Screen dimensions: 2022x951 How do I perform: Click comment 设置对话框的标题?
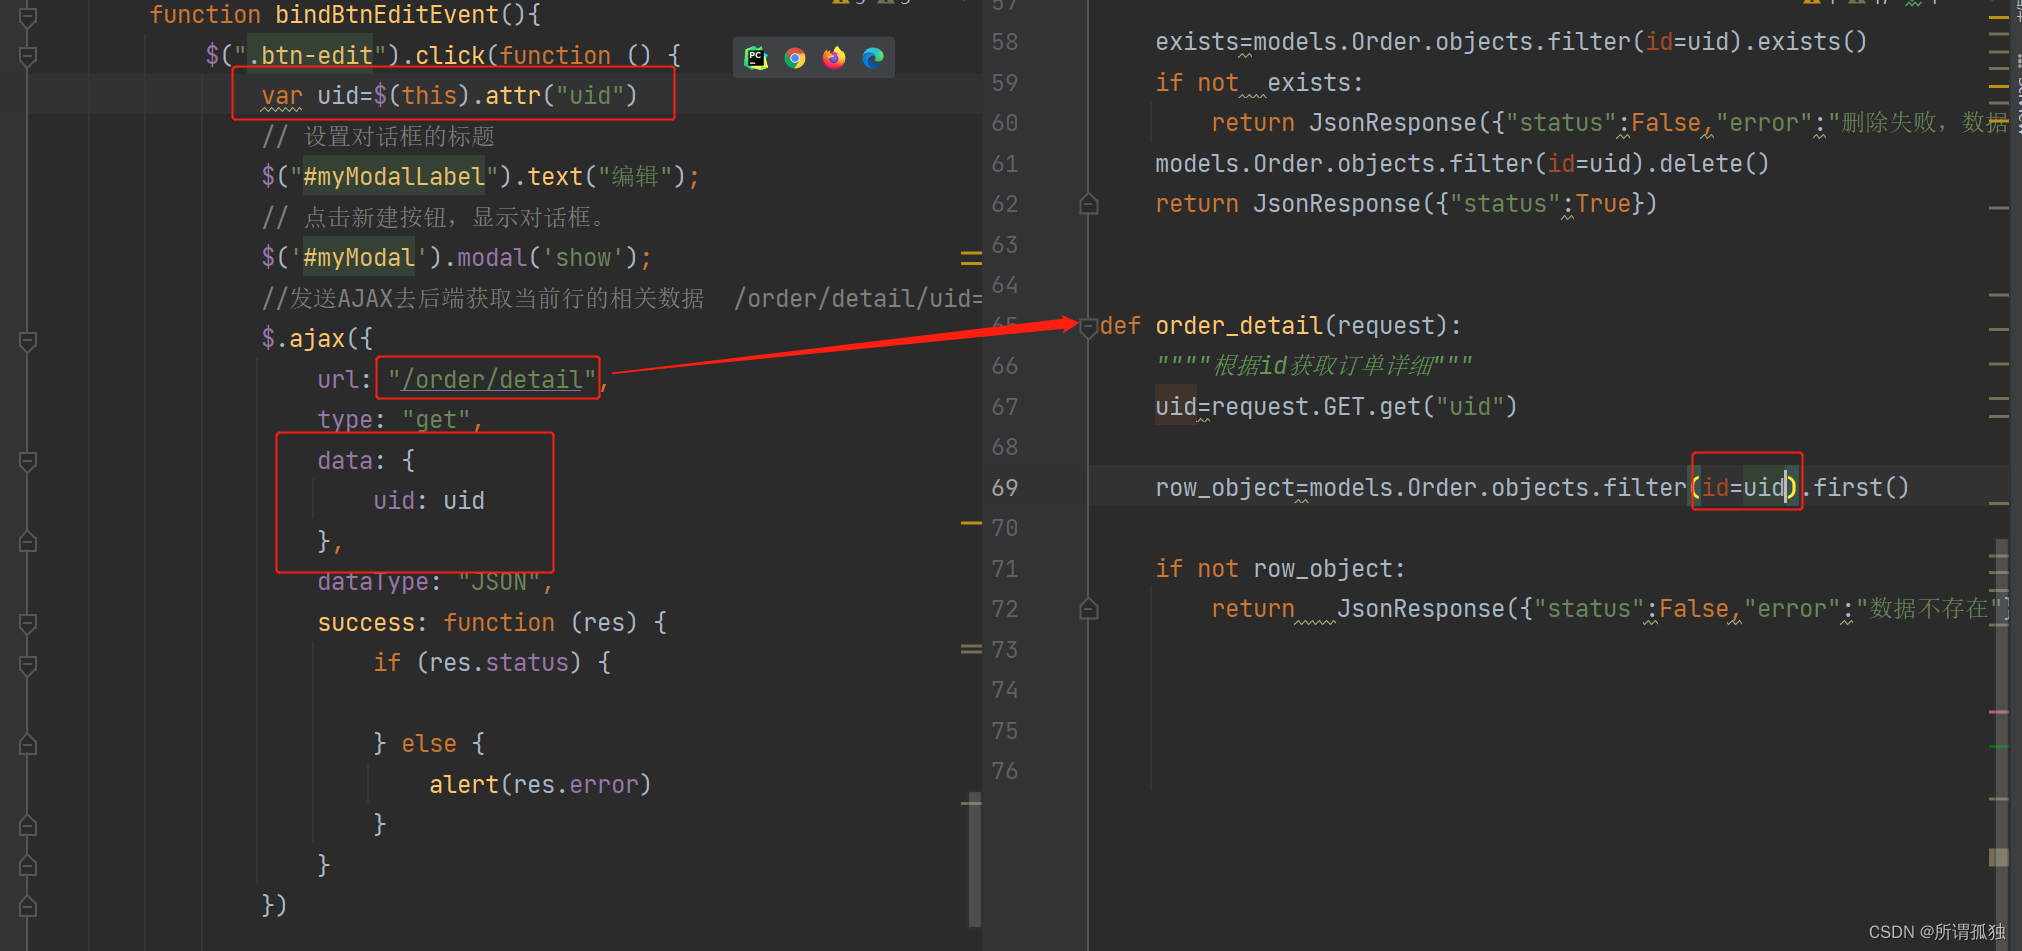[378, 137]
